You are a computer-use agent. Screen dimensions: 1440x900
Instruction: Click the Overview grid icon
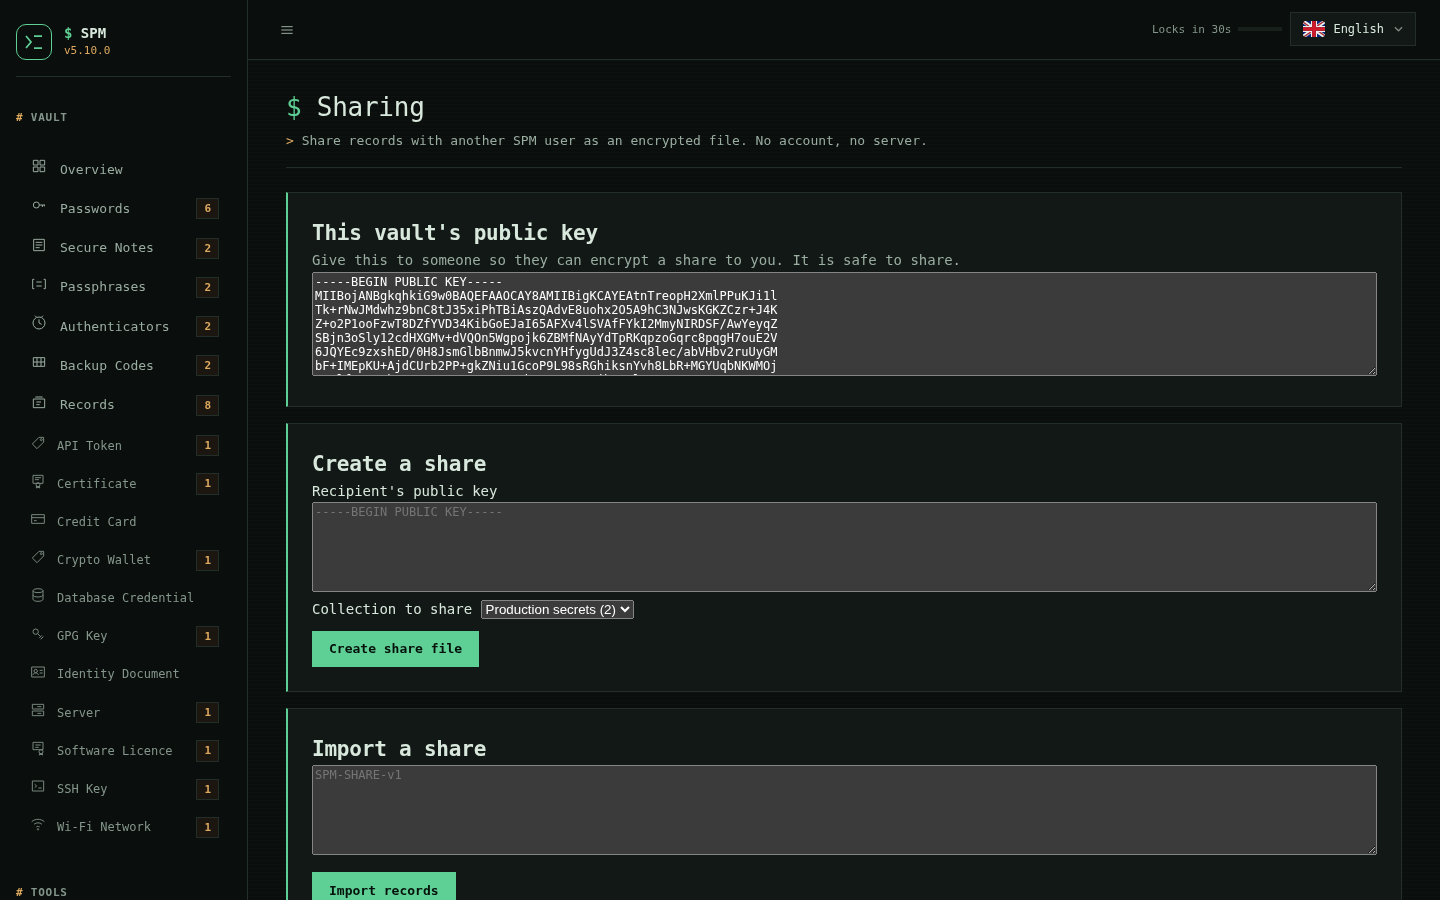click(39, 166)
